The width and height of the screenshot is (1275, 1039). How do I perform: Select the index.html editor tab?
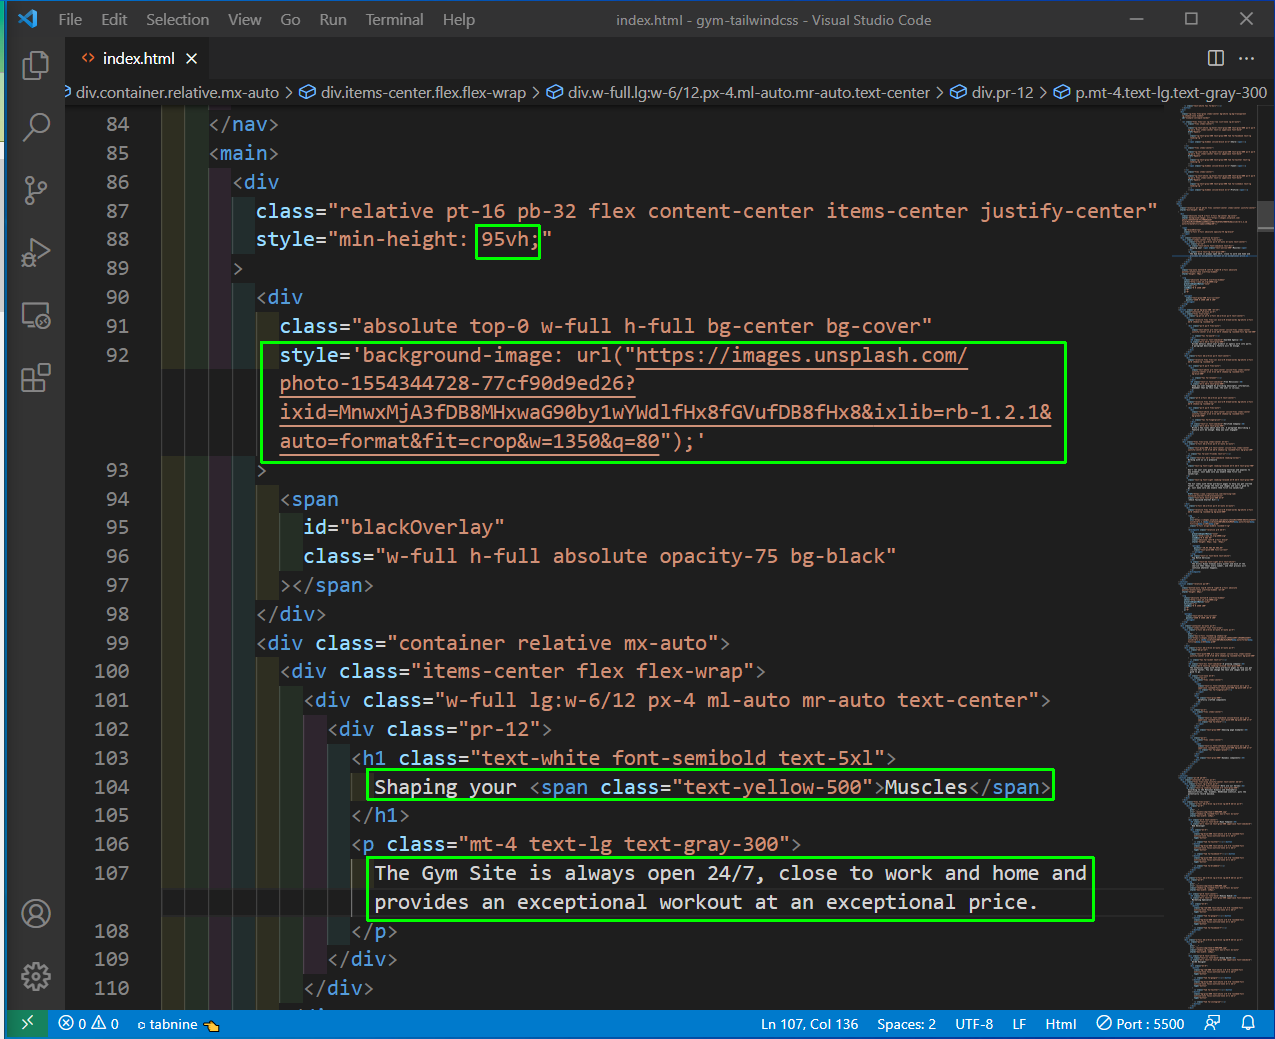point(138,59)
